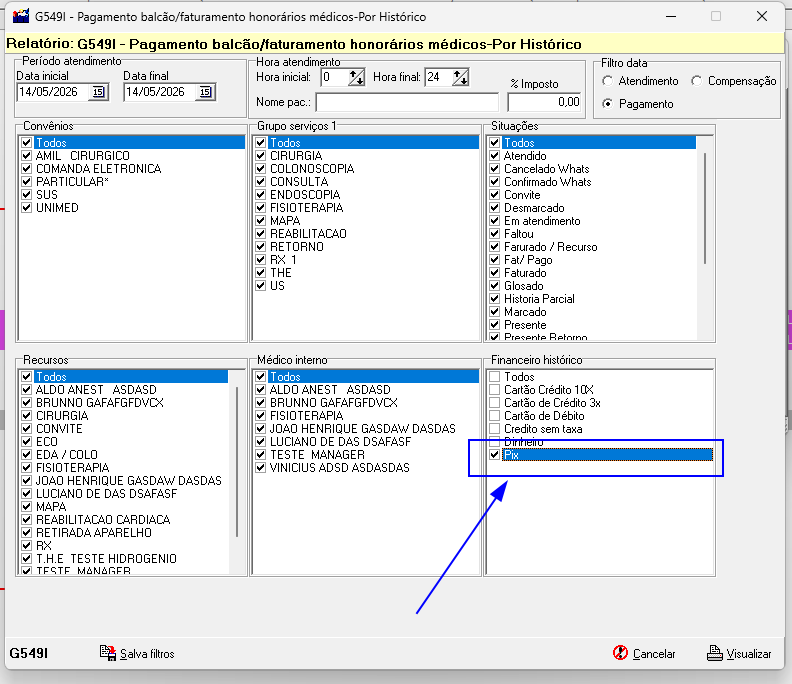Toggle REABILITACAO CARDIACA resource checkbox
The height and width of the screenshot is (684, 792).
pos(27,519)
